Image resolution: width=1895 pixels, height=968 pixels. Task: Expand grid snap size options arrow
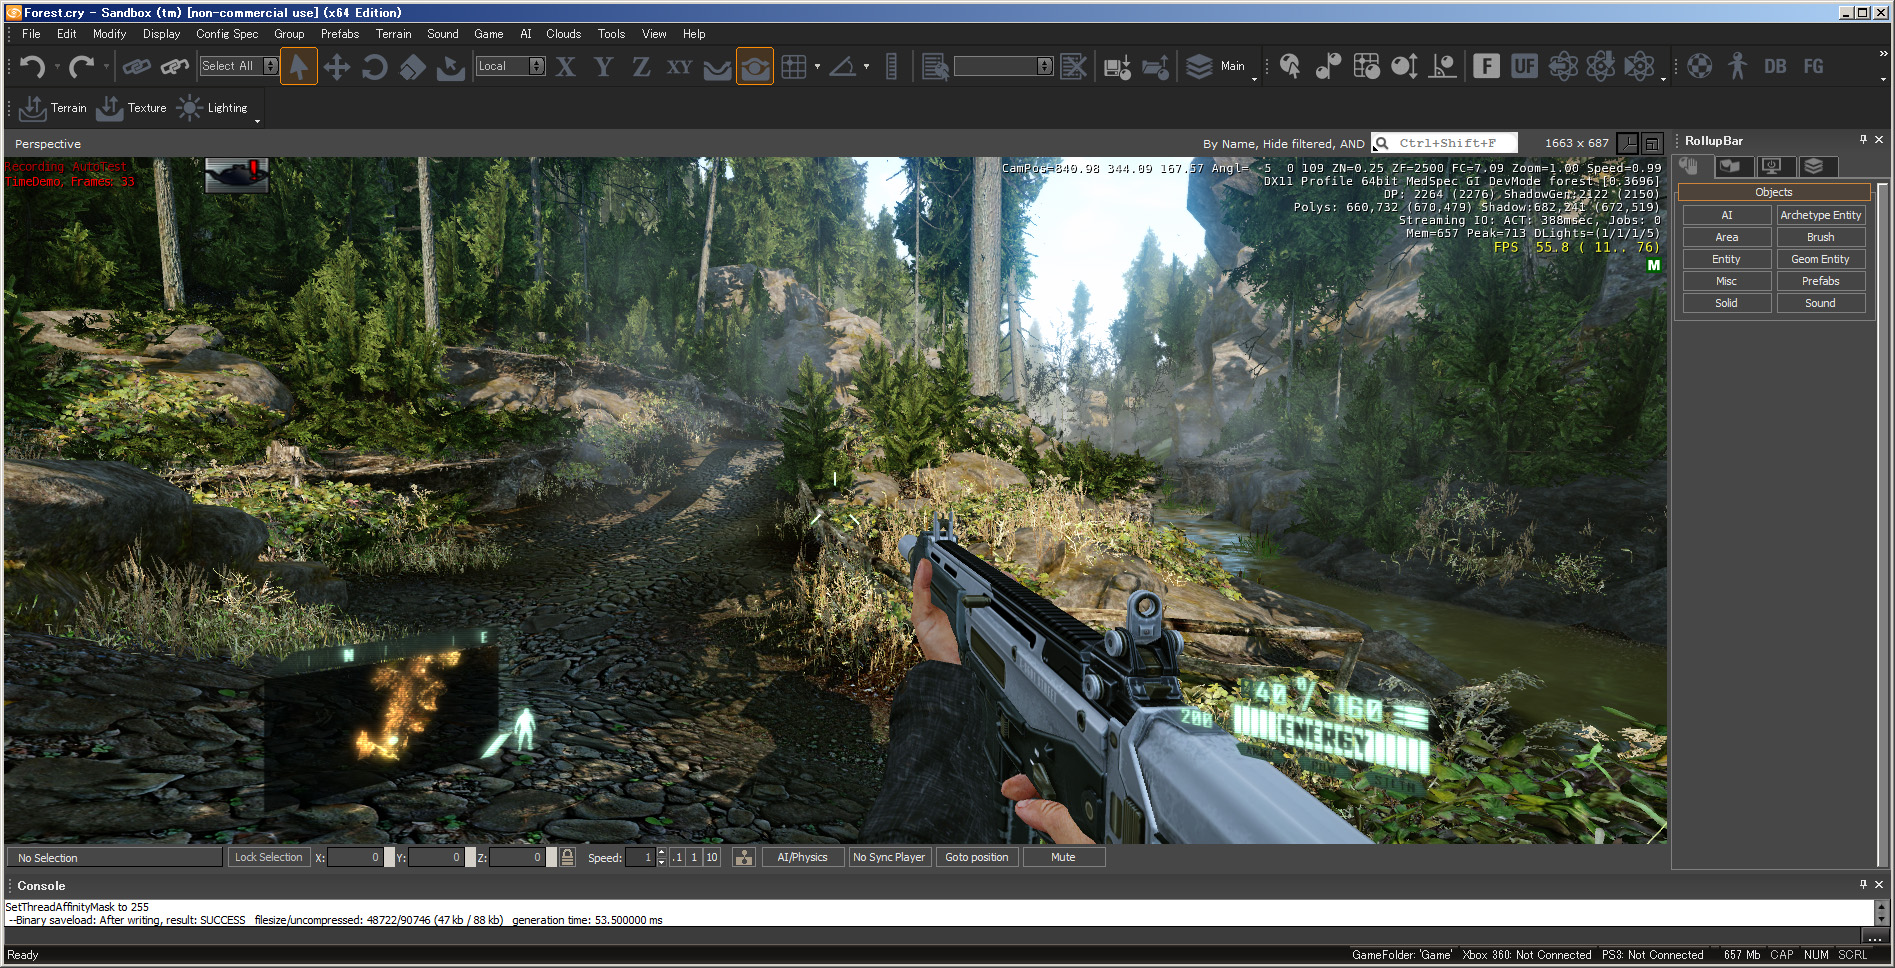[x=817, y=67]
